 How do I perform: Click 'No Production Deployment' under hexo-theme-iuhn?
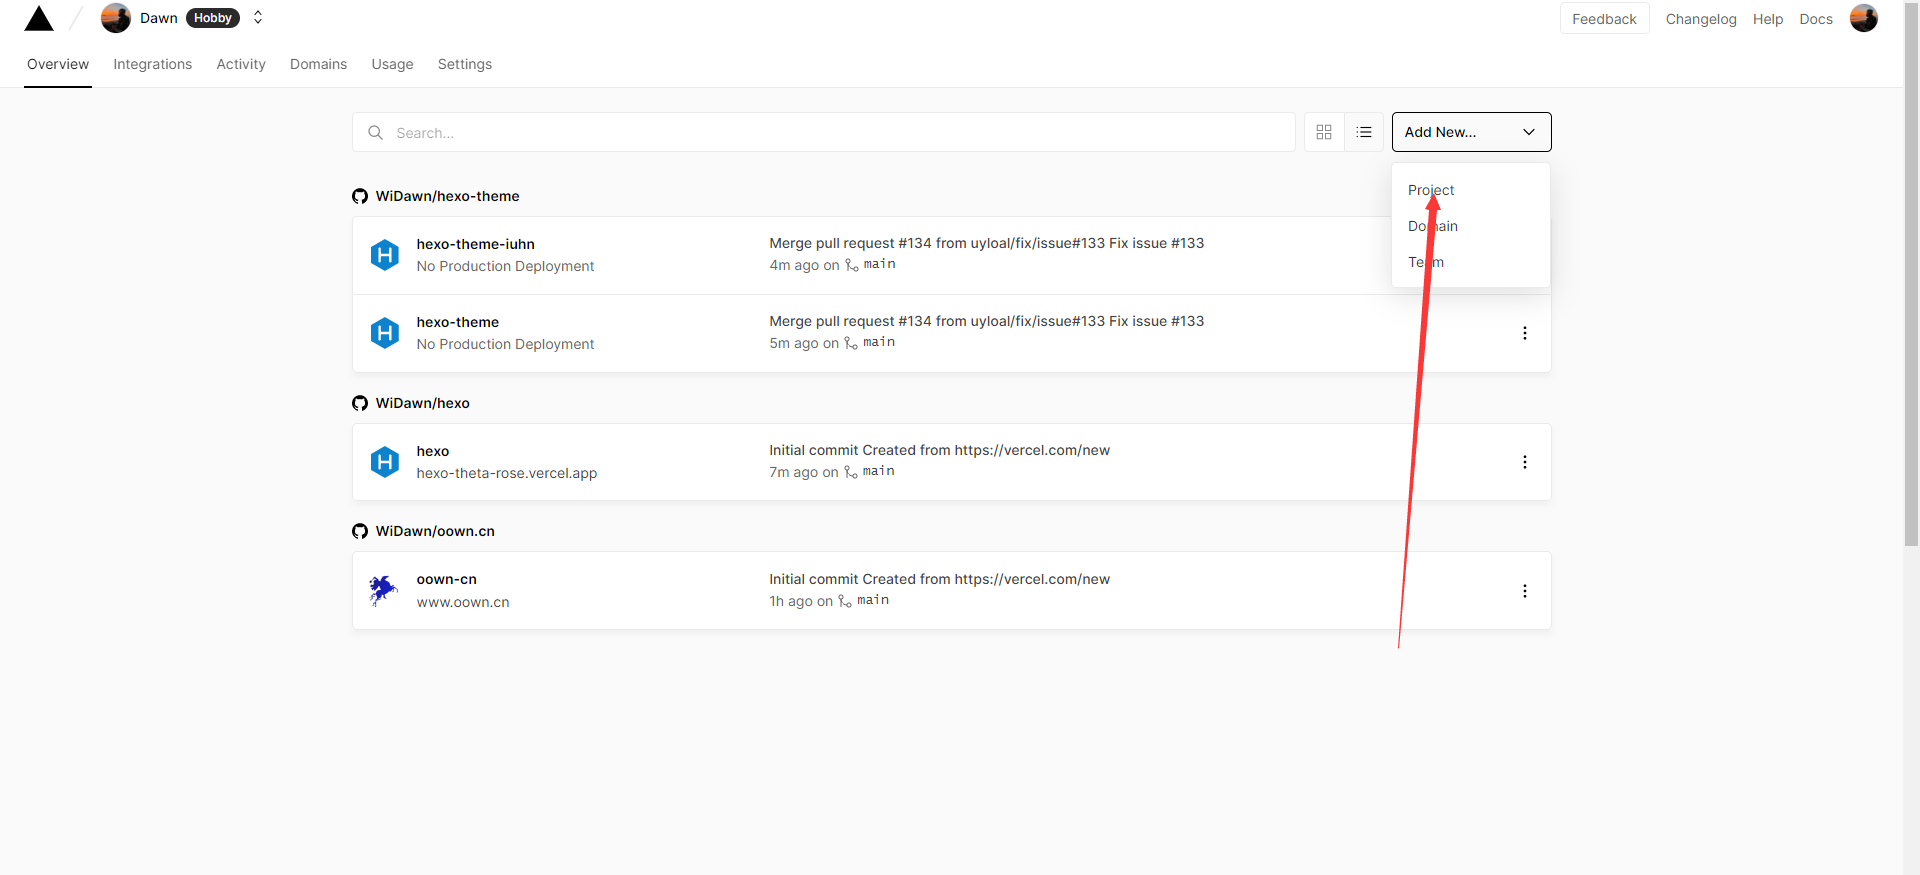505,266
